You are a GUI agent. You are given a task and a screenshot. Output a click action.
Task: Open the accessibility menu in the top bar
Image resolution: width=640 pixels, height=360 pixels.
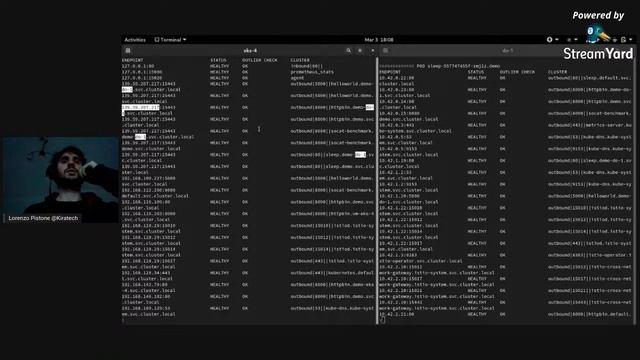click(x=552, y=40)
